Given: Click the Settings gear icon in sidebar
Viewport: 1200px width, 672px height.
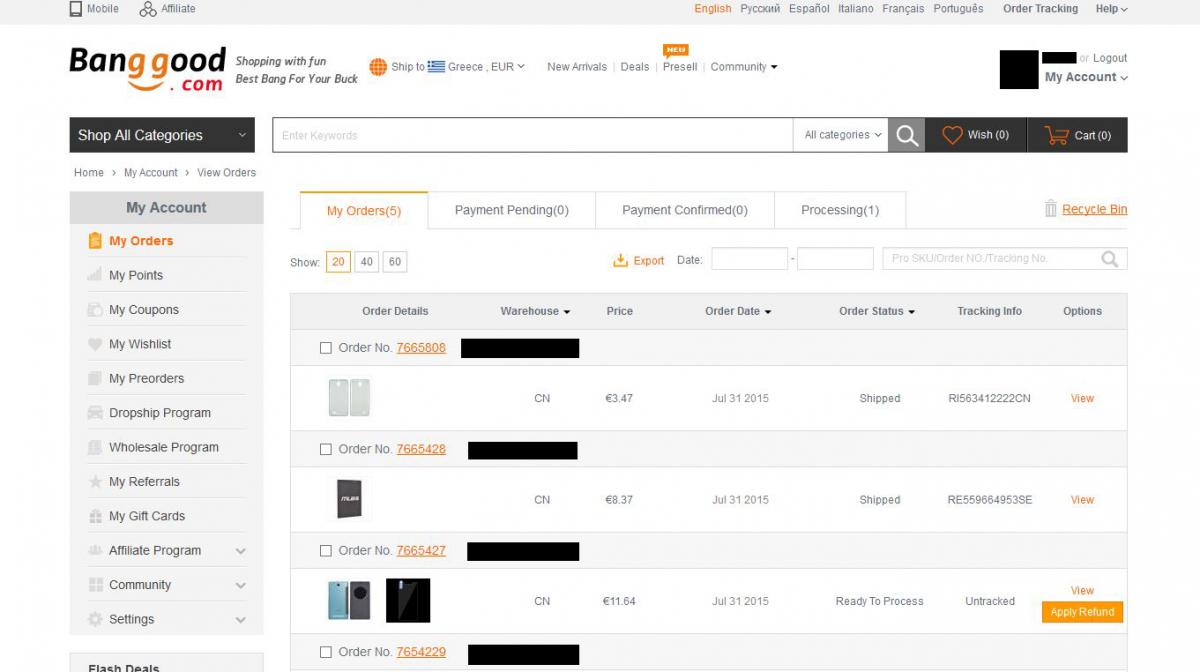Looking at the screenshot, I should pos(95,619).
